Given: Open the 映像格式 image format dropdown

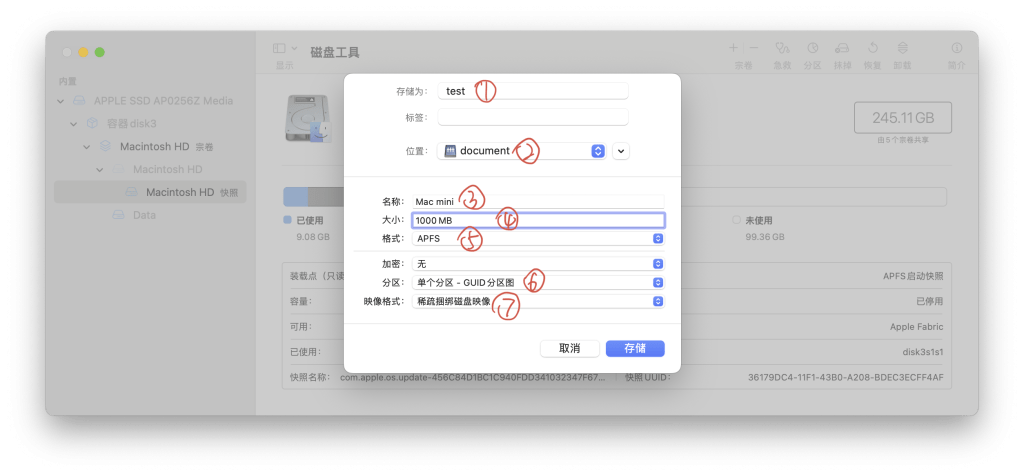Looking at the screenshot, I should point(538,302).
